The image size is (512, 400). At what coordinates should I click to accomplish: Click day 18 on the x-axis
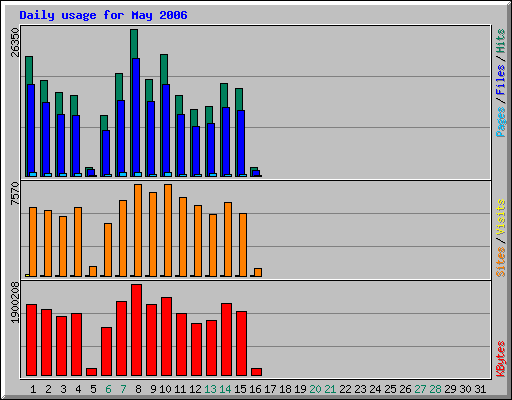(x=285, y=389)
